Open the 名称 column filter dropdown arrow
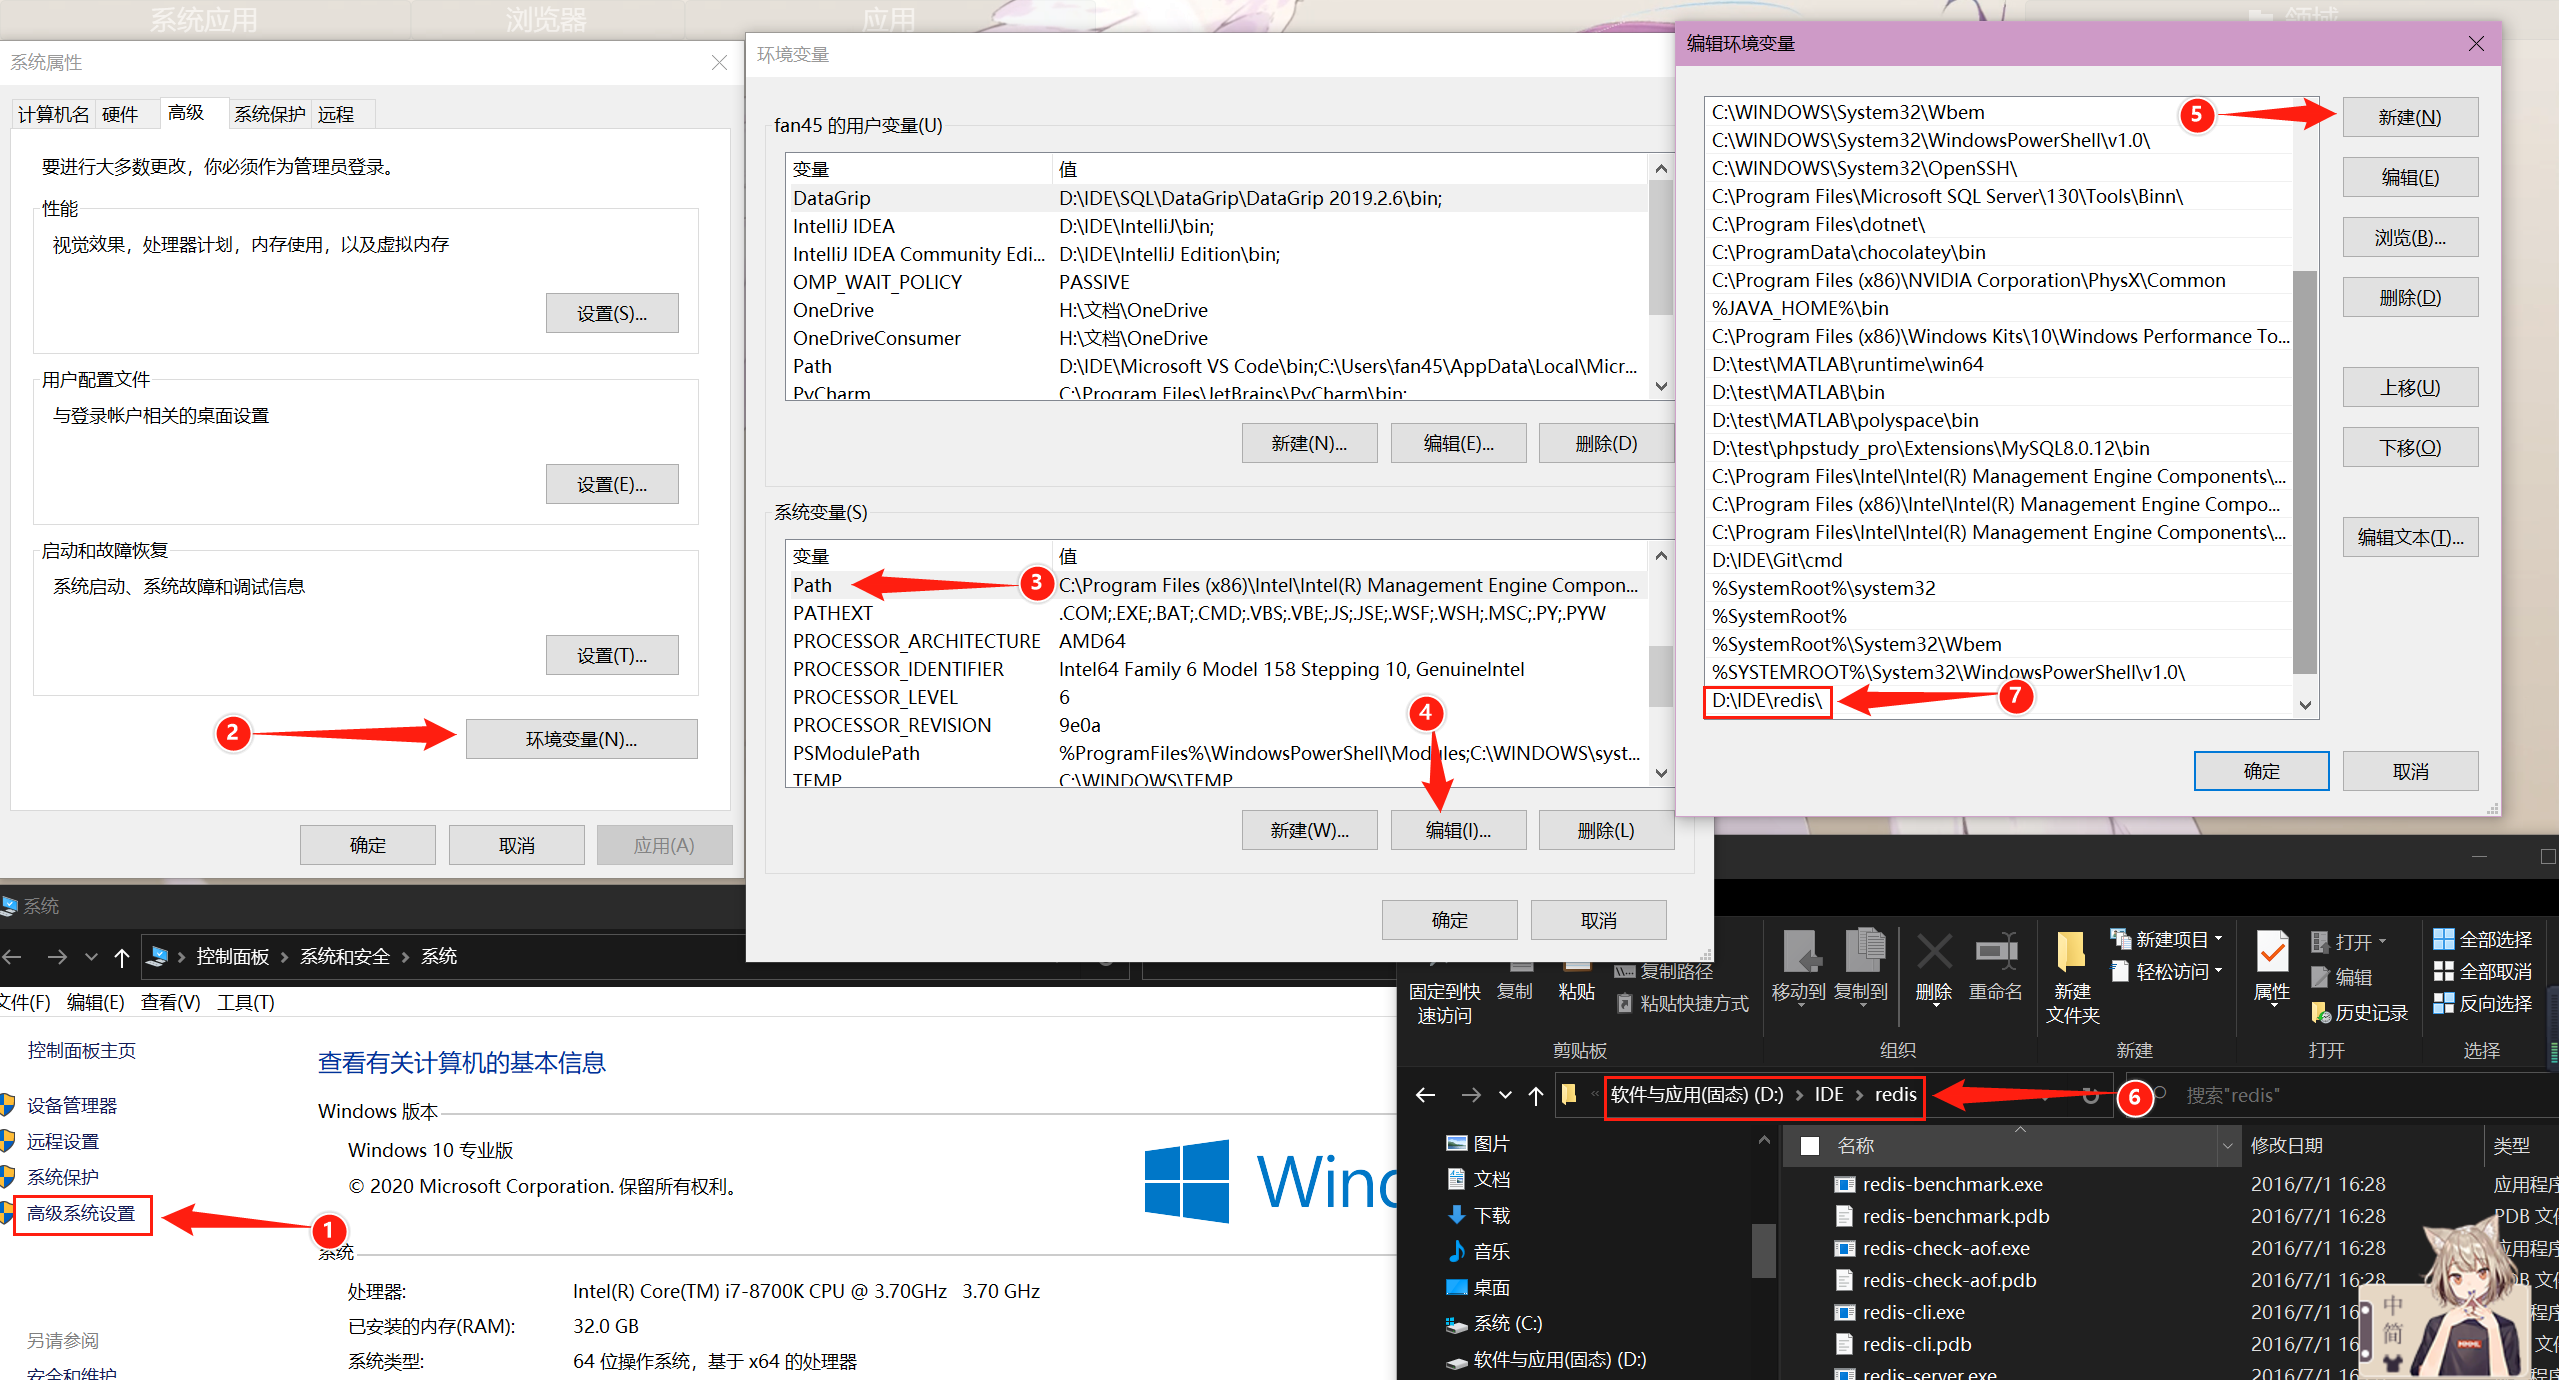The height and width of the screenshot is (1380, 2559). tap(2228, 1146)
